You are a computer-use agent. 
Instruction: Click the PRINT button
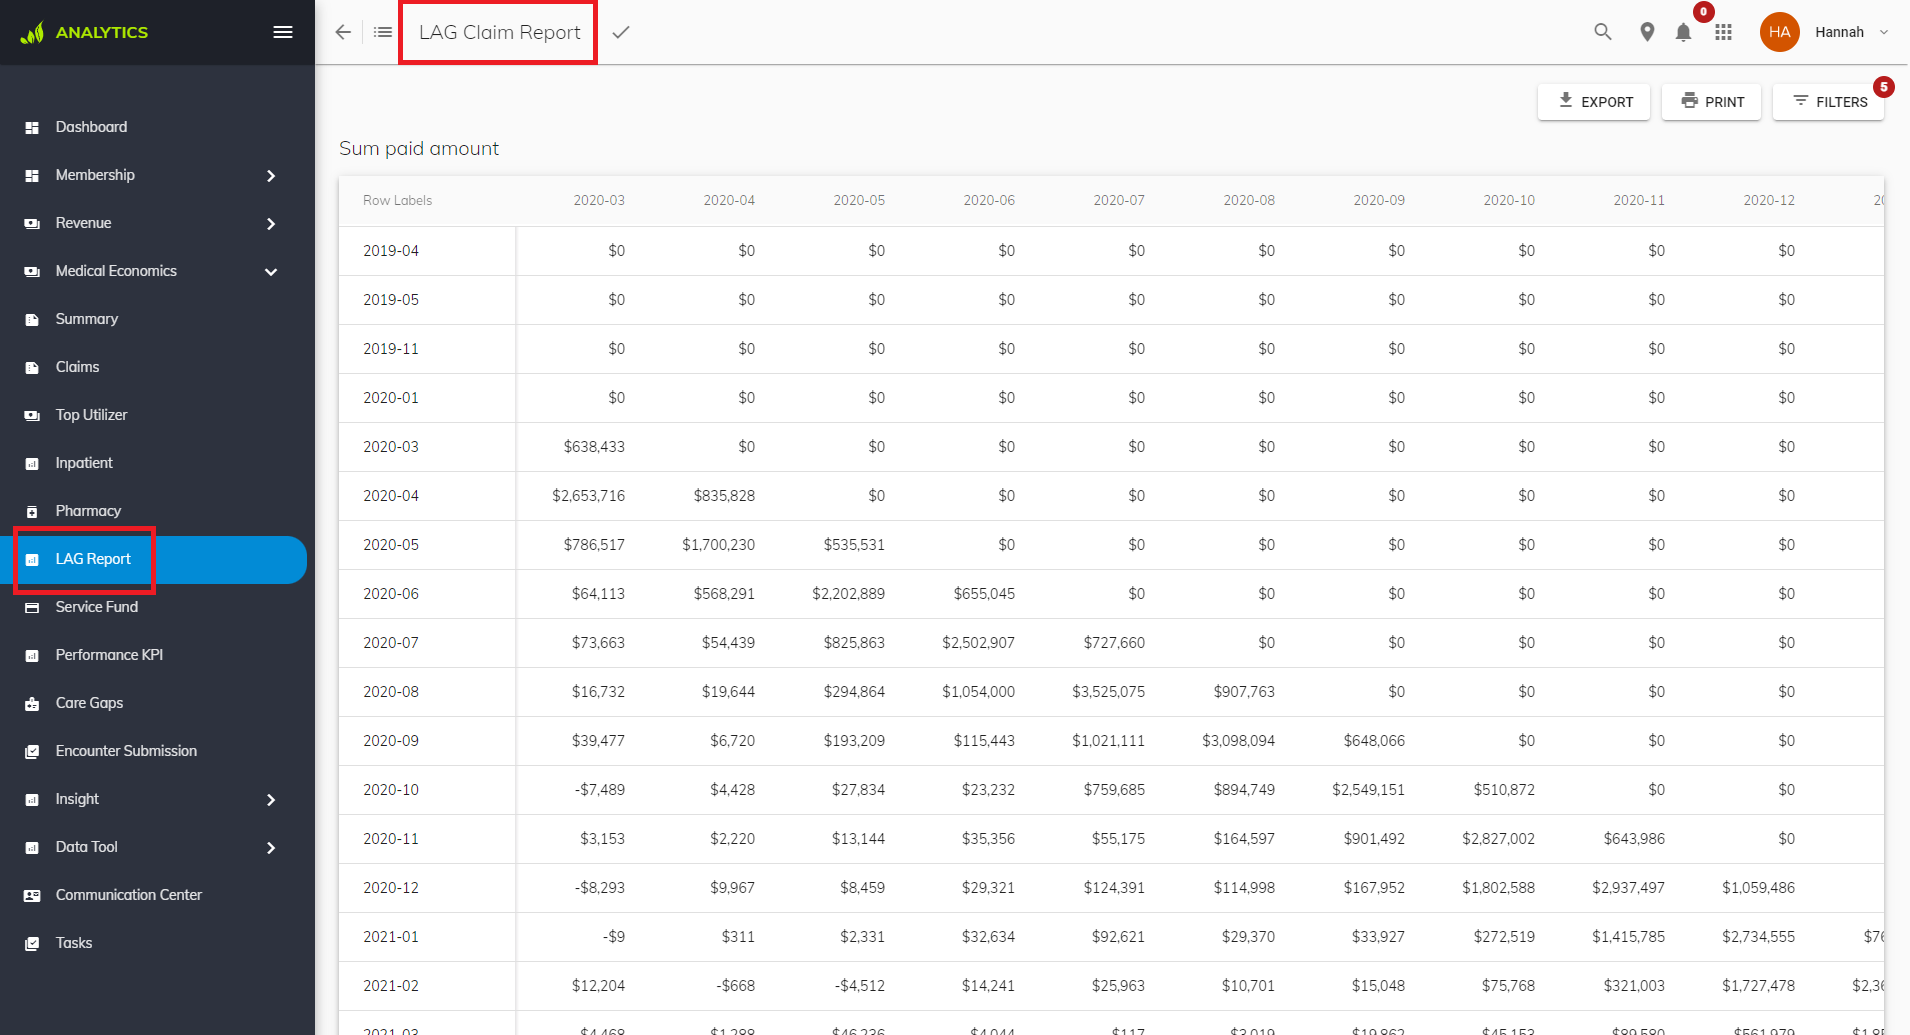coord(1711,102)
